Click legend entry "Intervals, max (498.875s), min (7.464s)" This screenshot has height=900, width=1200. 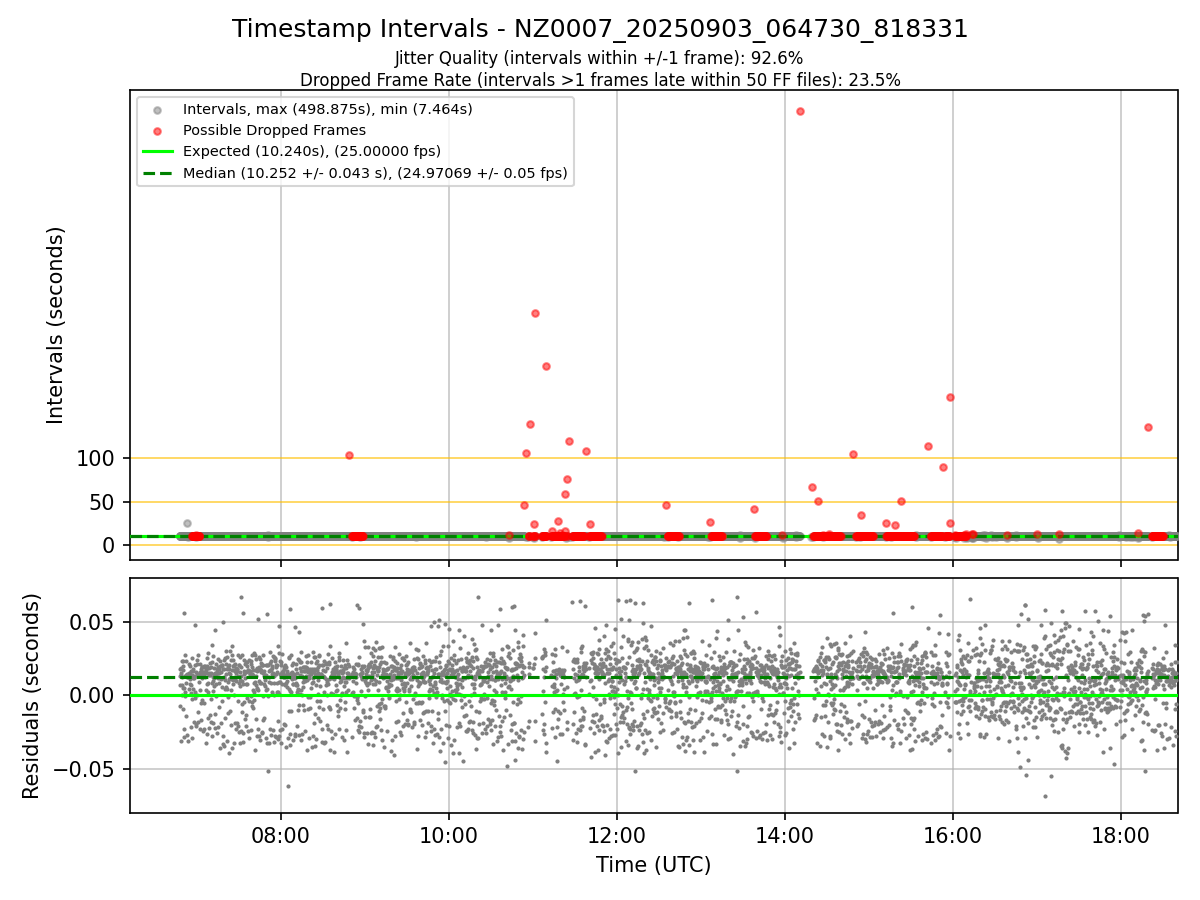click(x=328, y=108)
